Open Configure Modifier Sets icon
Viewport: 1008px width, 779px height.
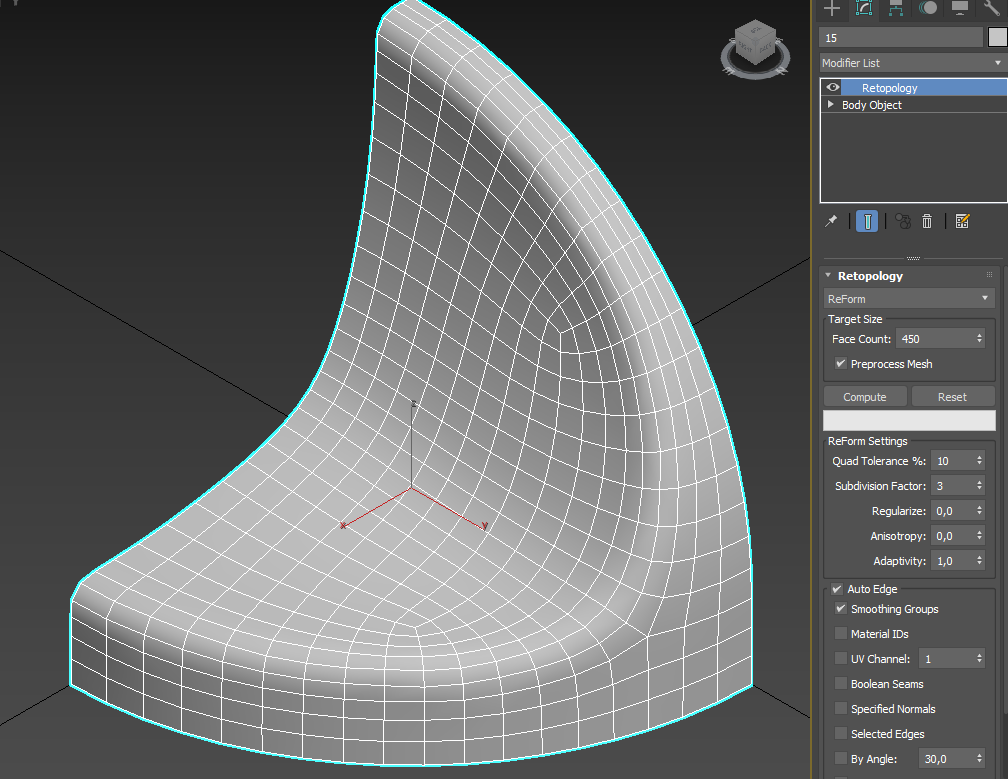pyautogui.click(x=962, y=221)
